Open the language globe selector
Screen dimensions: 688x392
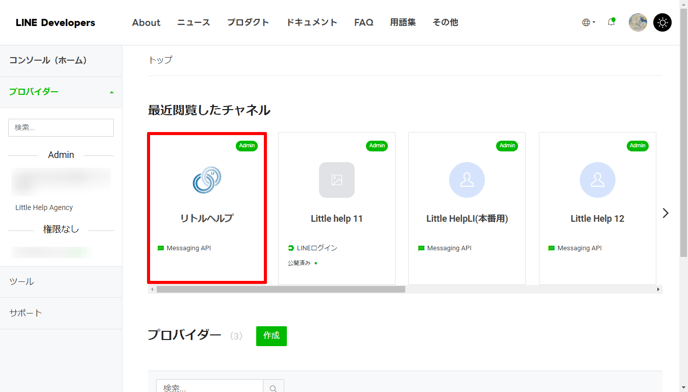click(588, 22)
